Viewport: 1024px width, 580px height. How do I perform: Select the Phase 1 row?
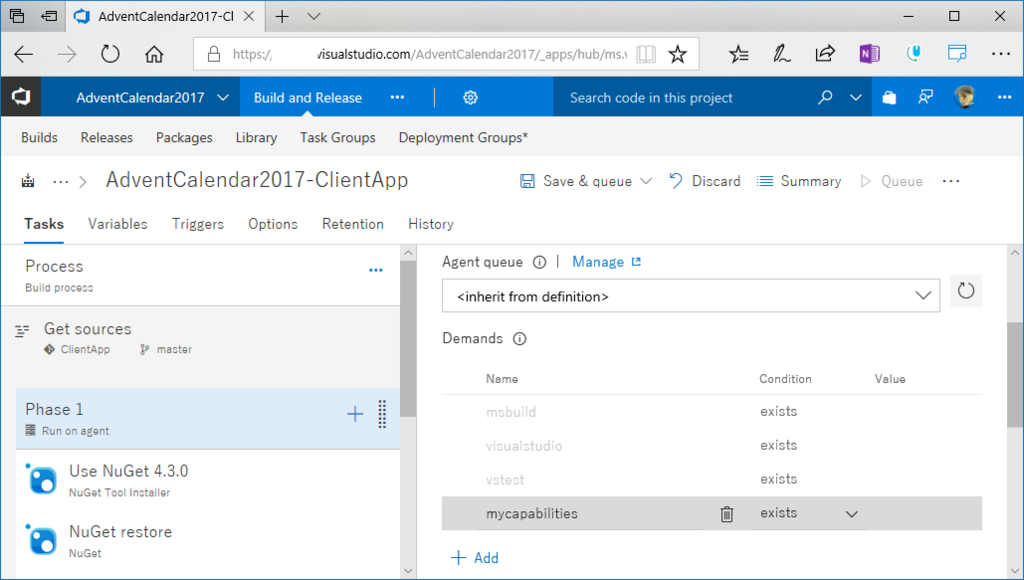(208, 419)
